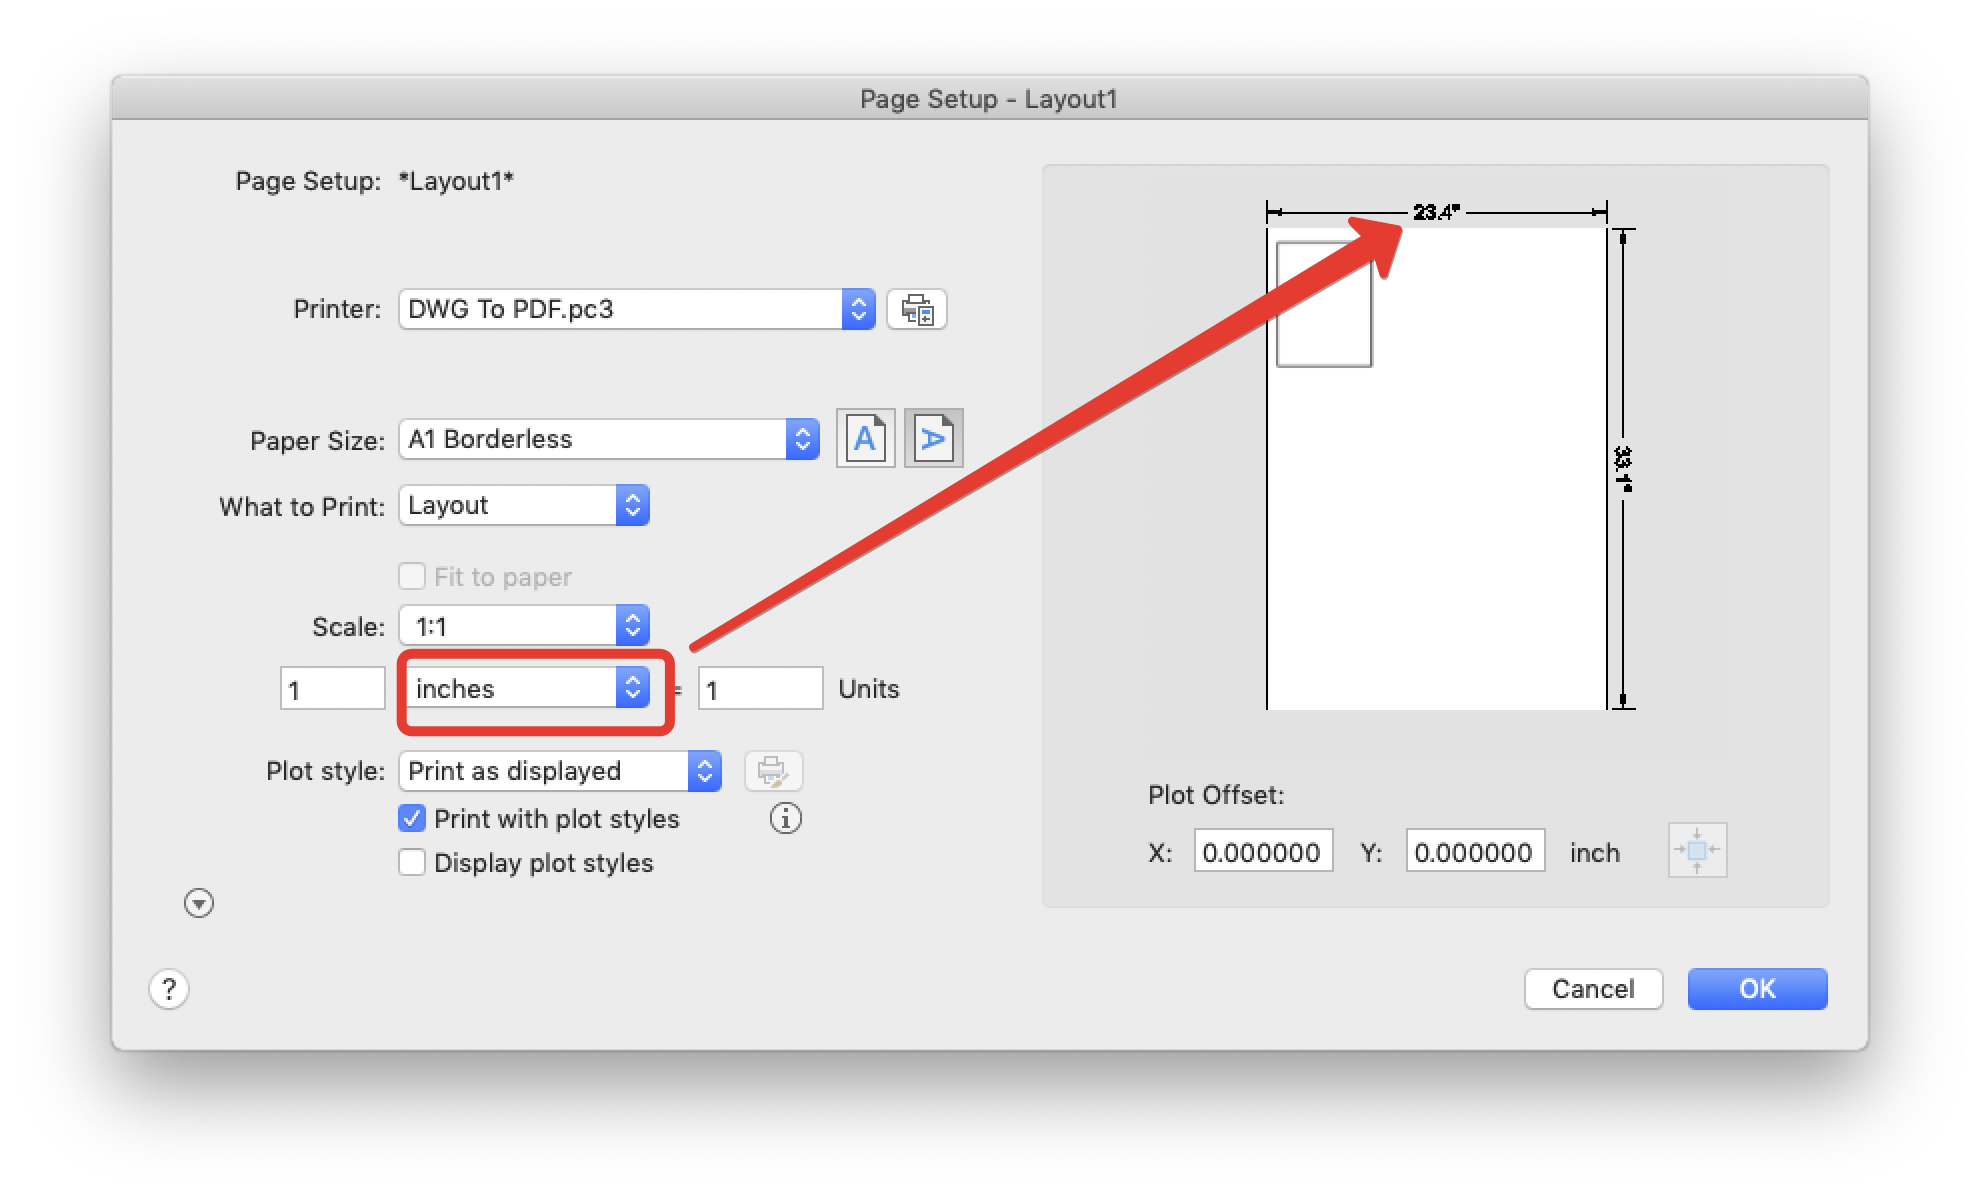This screenshot has height=1198, width=1980.
Task: Enable Display plot styles checkbox
Action: point(412,863)
